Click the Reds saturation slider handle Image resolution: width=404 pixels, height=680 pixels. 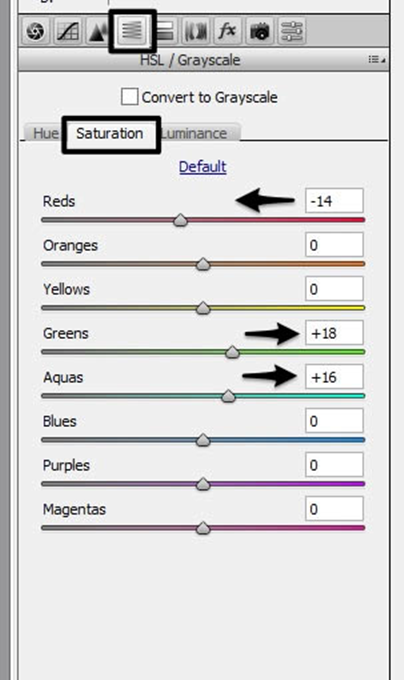(180, 220)
